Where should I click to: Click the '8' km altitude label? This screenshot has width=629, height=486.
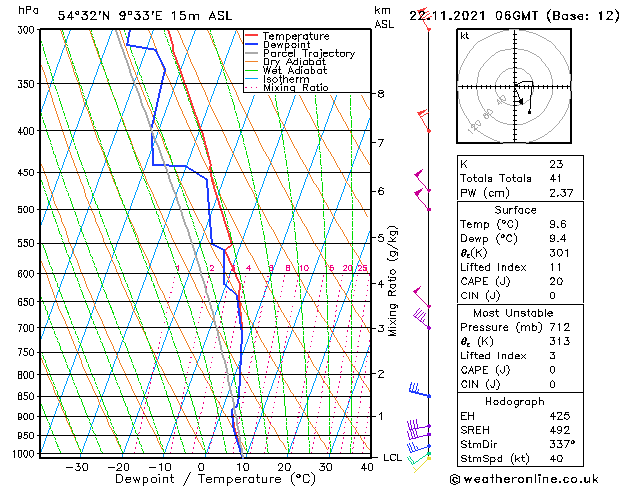(x=381, y=94)
